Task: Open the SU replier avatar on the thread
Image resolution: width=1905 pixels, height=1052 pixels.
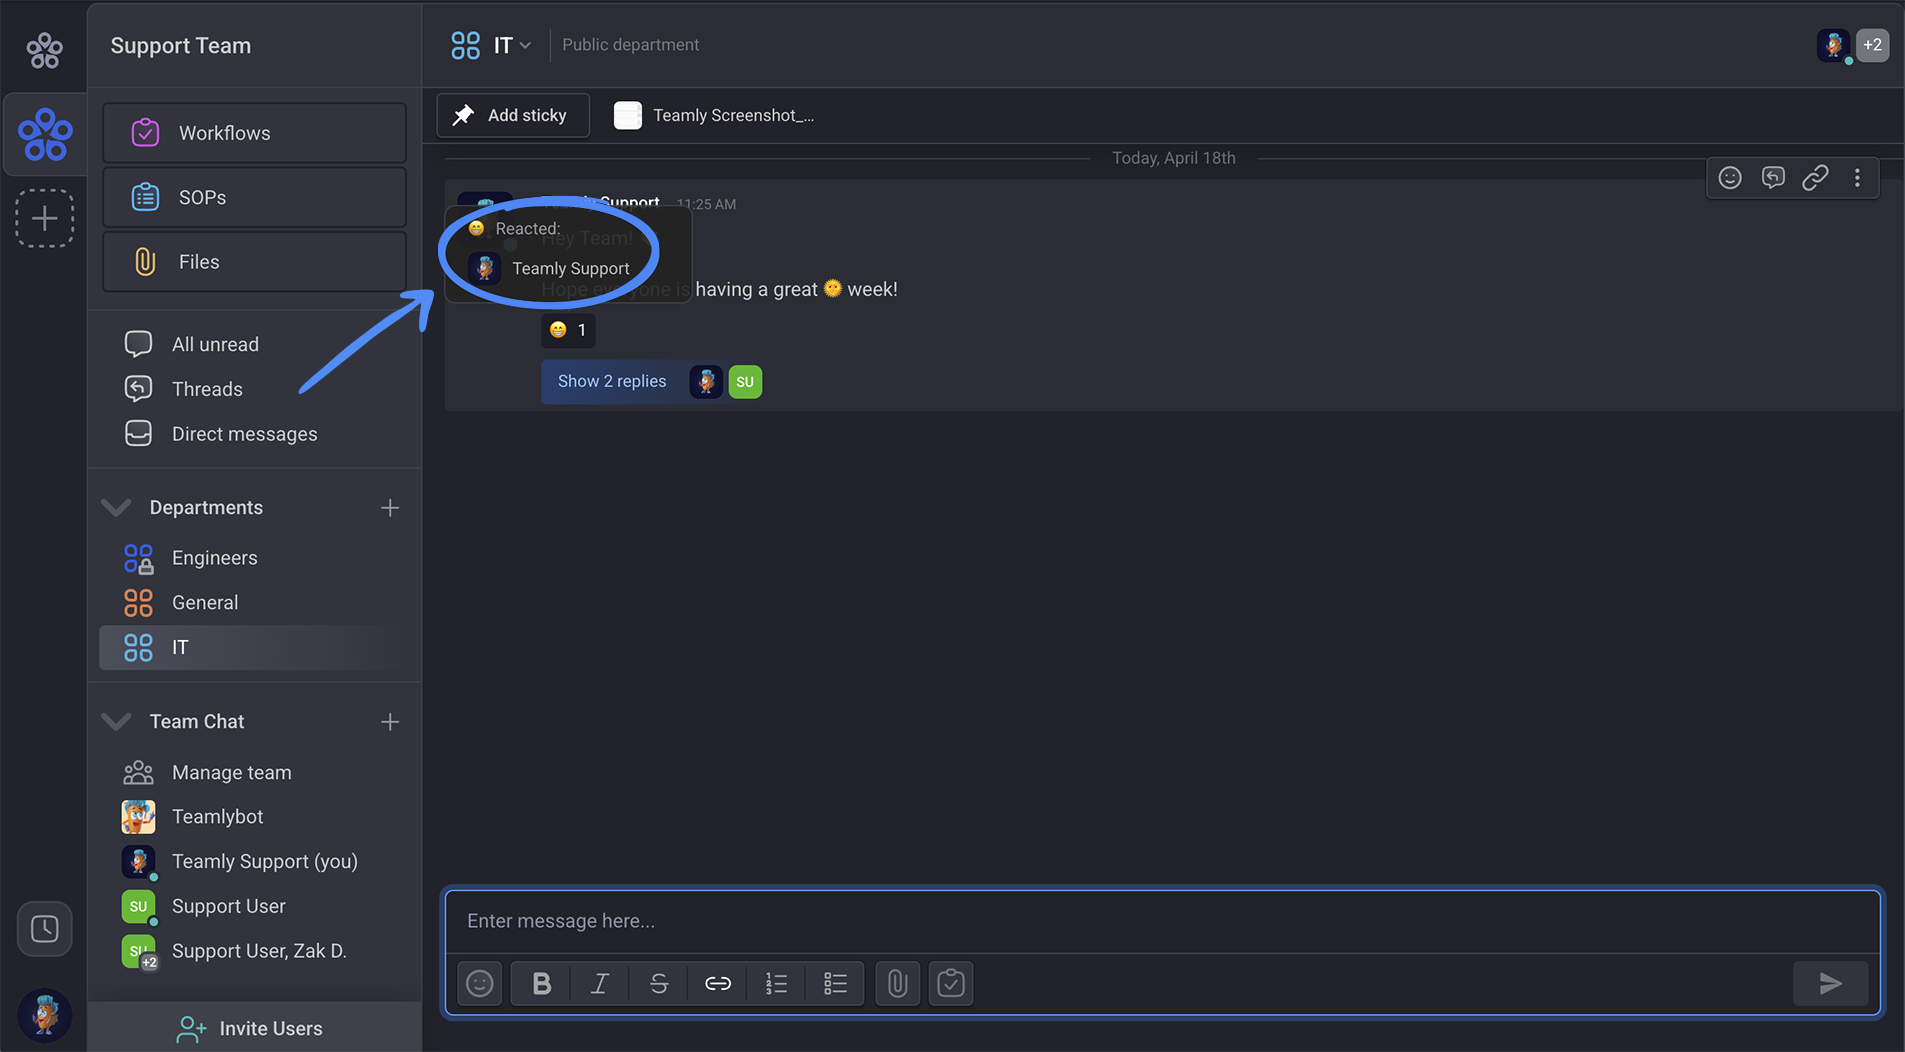Action: tap(745, 382)
